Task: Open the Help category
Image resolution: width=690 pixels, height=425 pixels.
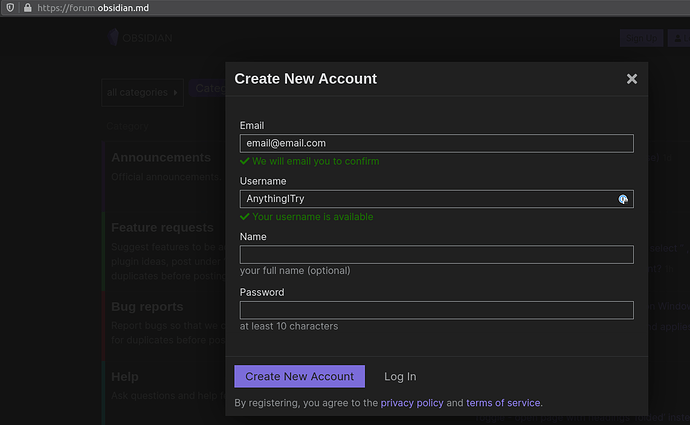Action: [x=125, y=377]
